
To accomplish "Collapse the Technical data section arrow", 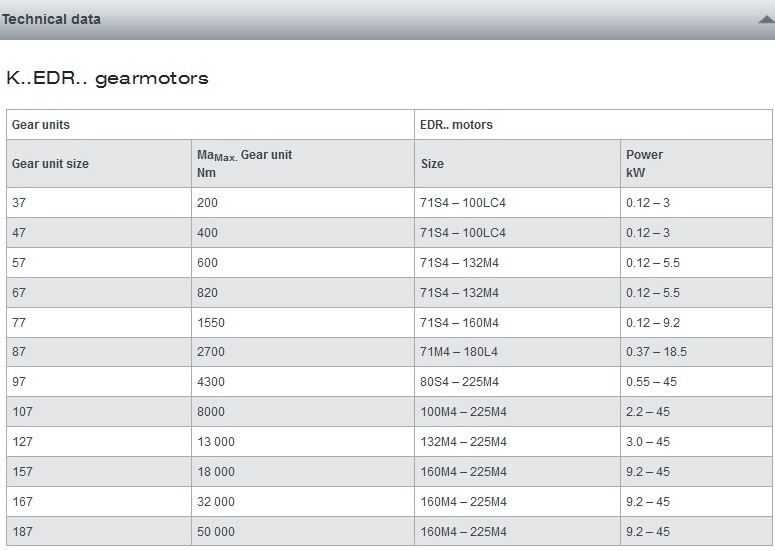I will 767,20.
